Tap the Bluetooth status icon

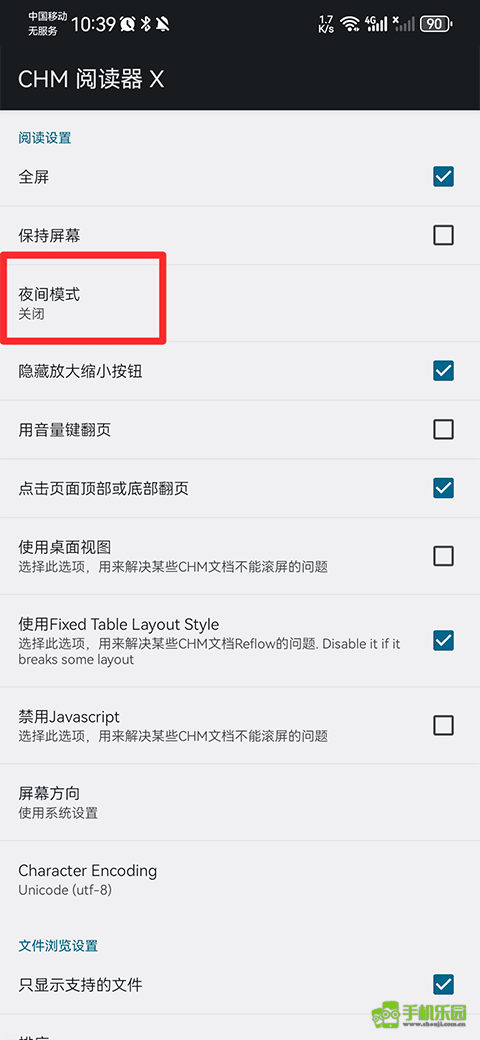tap(145, 25)
